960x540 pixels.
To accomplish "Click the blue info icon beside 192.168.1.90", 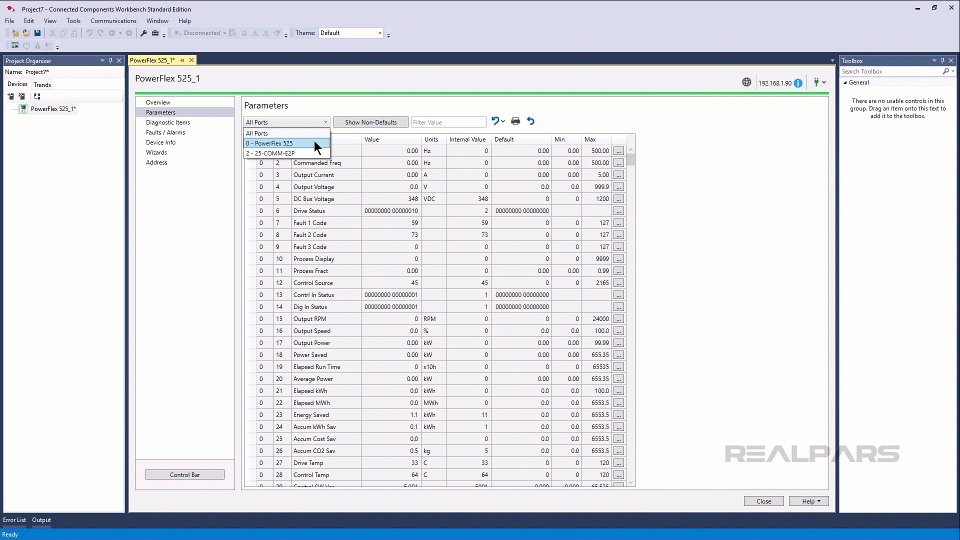I will tap(798, 83).
